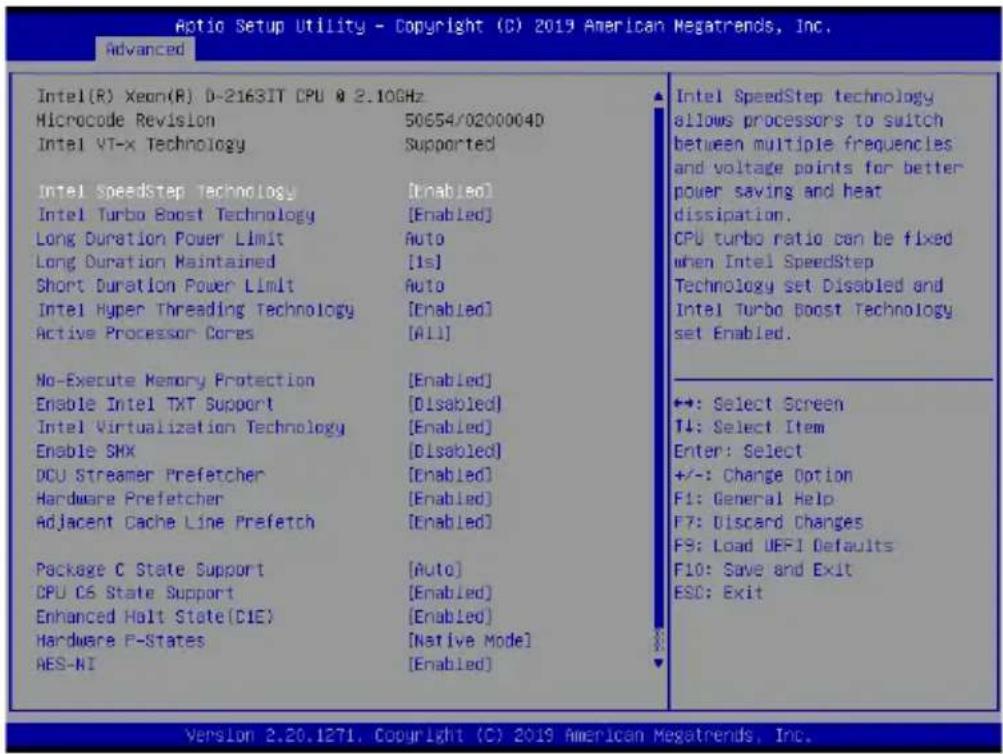The height and width of the screenshot is (754, 1003).
Task: Select CPU C6 State Support
Action: click(x=135, y=593)
